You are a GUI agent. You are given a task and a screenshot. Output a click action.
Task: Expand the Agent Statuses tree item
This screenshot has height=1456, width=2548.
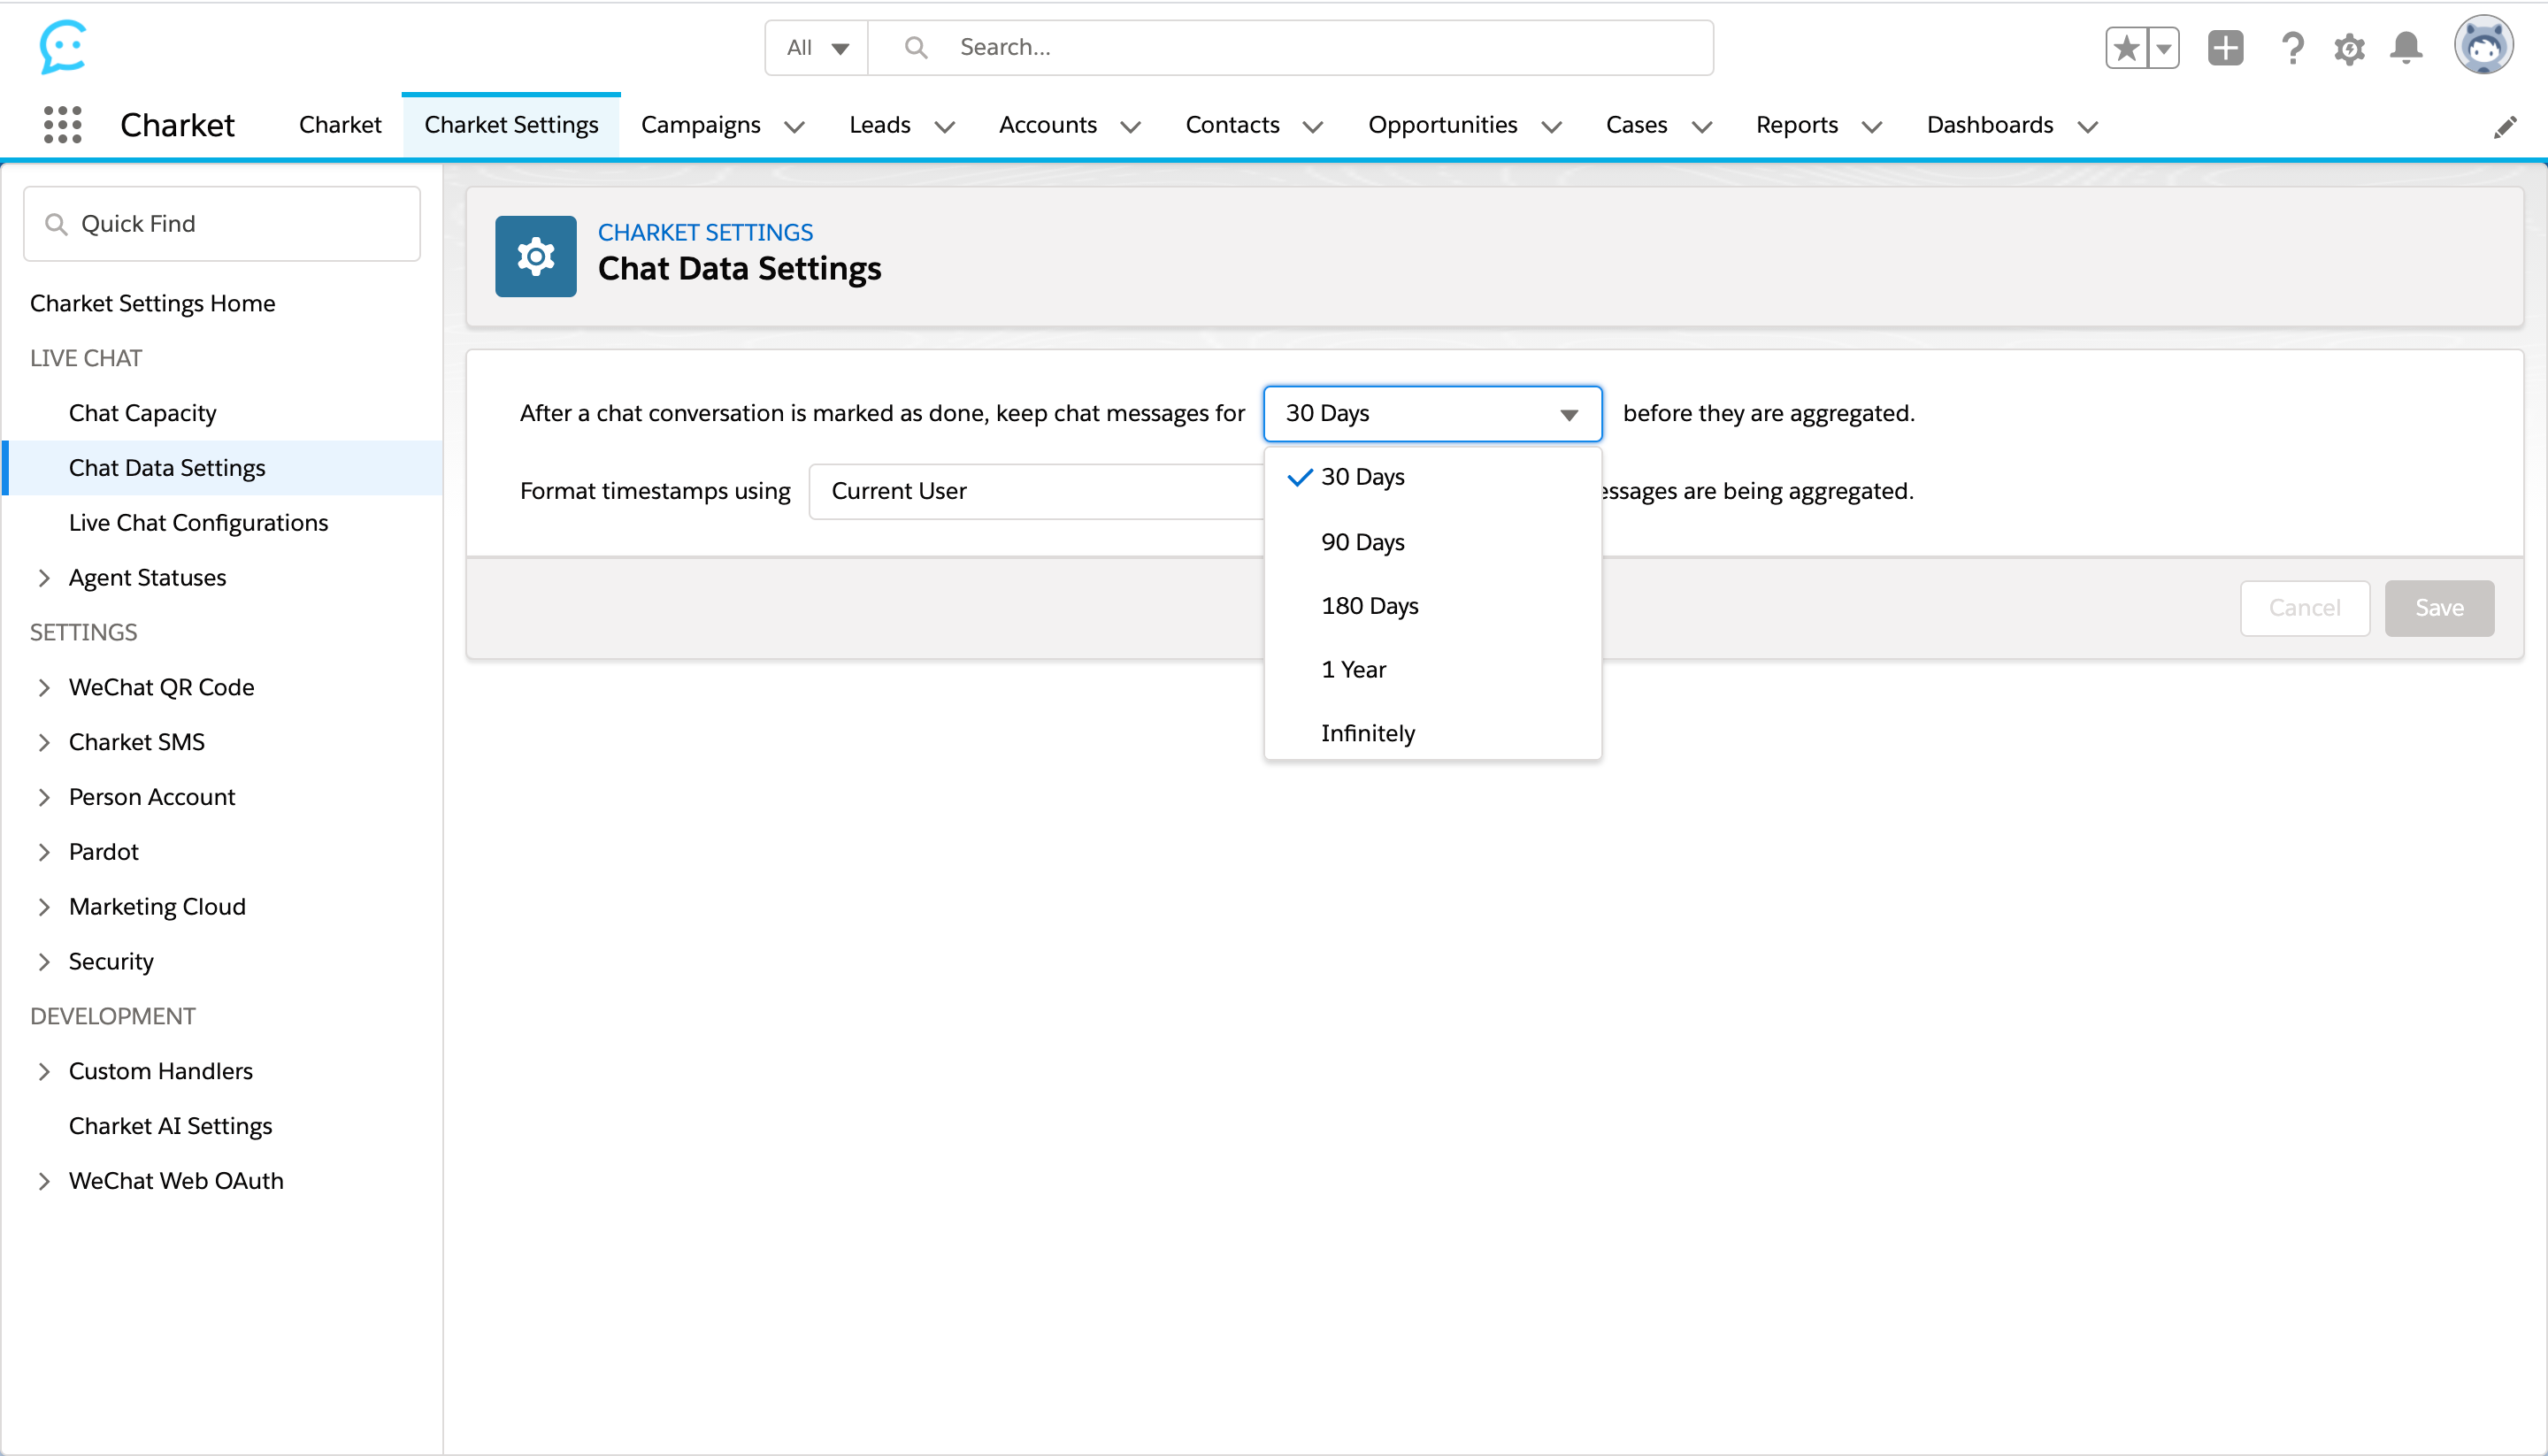pos(44,578)
